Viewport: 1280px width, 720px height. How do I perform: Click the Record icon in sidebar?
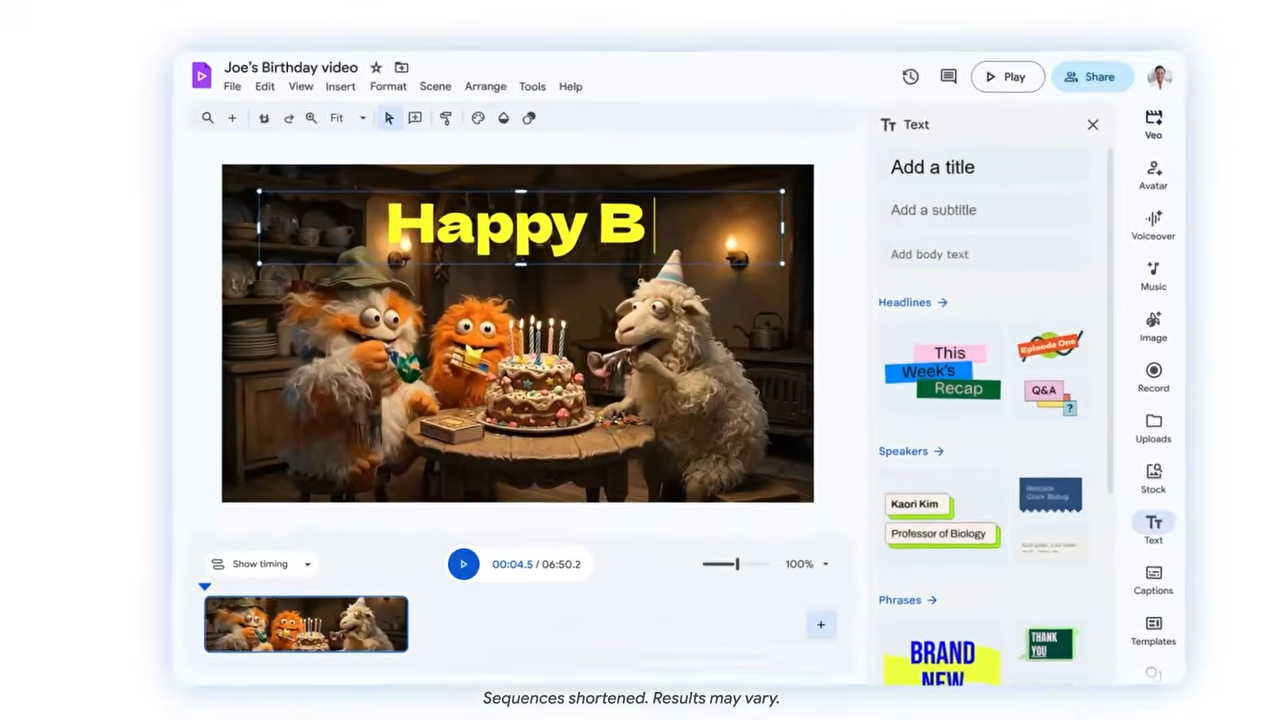coord(1153,377)
